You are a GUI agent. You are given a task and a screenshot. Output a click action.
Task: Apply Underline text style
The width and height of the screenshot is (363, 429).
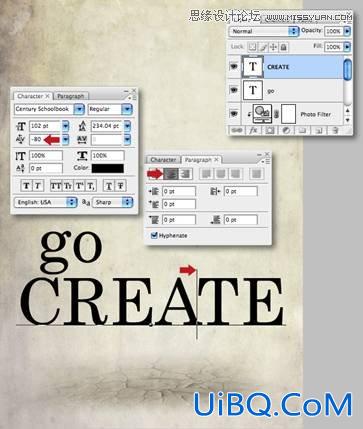point(109,186)
